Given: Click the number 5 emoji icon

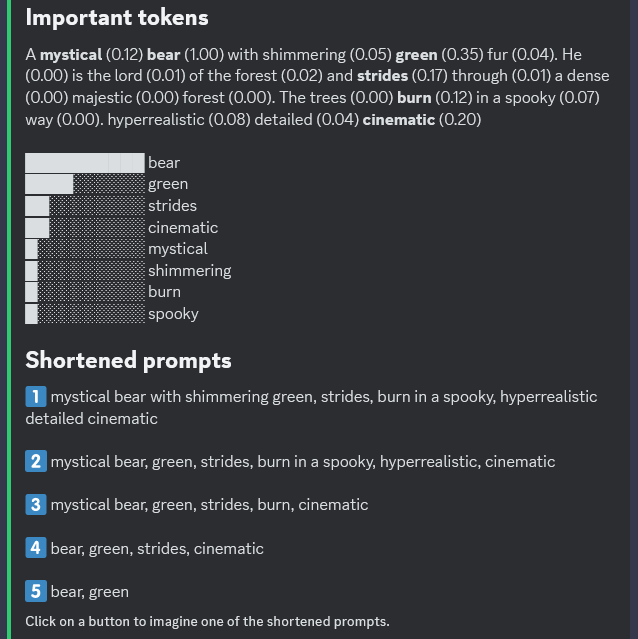Looking at the screenshot, I should (x=35, y=592).
